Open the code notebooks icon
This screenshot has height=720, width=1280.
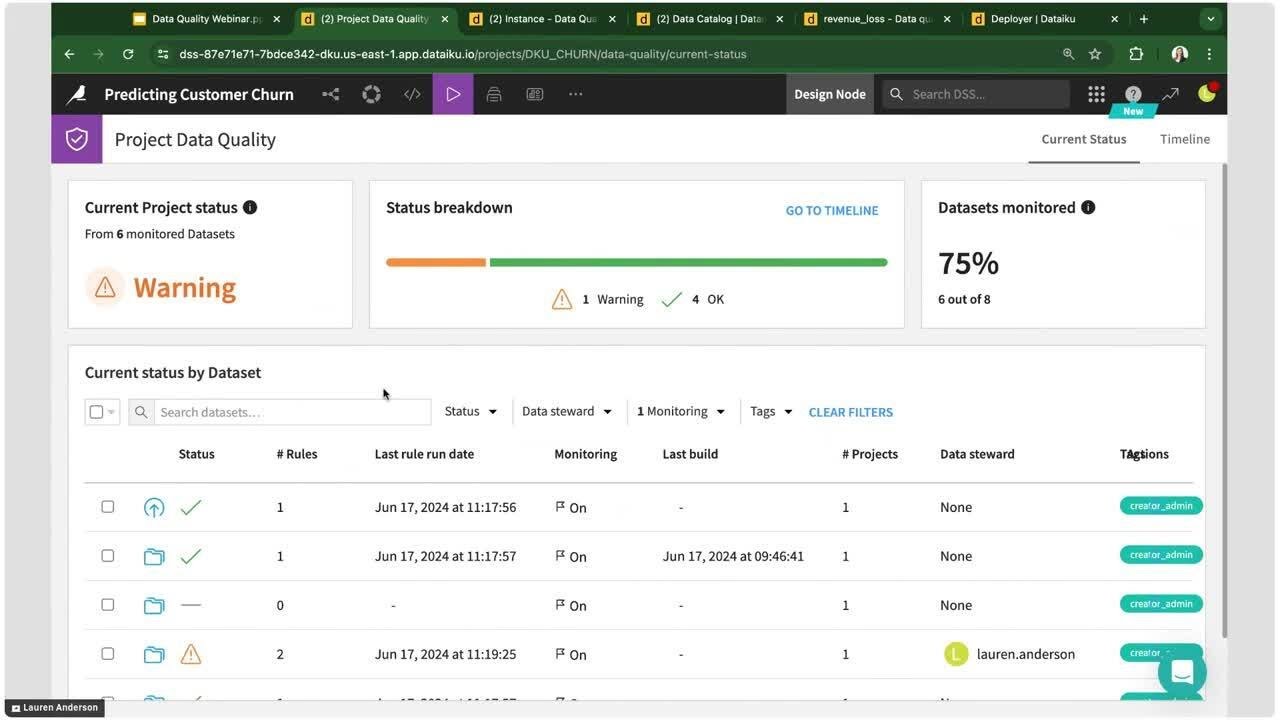point(412,94)
